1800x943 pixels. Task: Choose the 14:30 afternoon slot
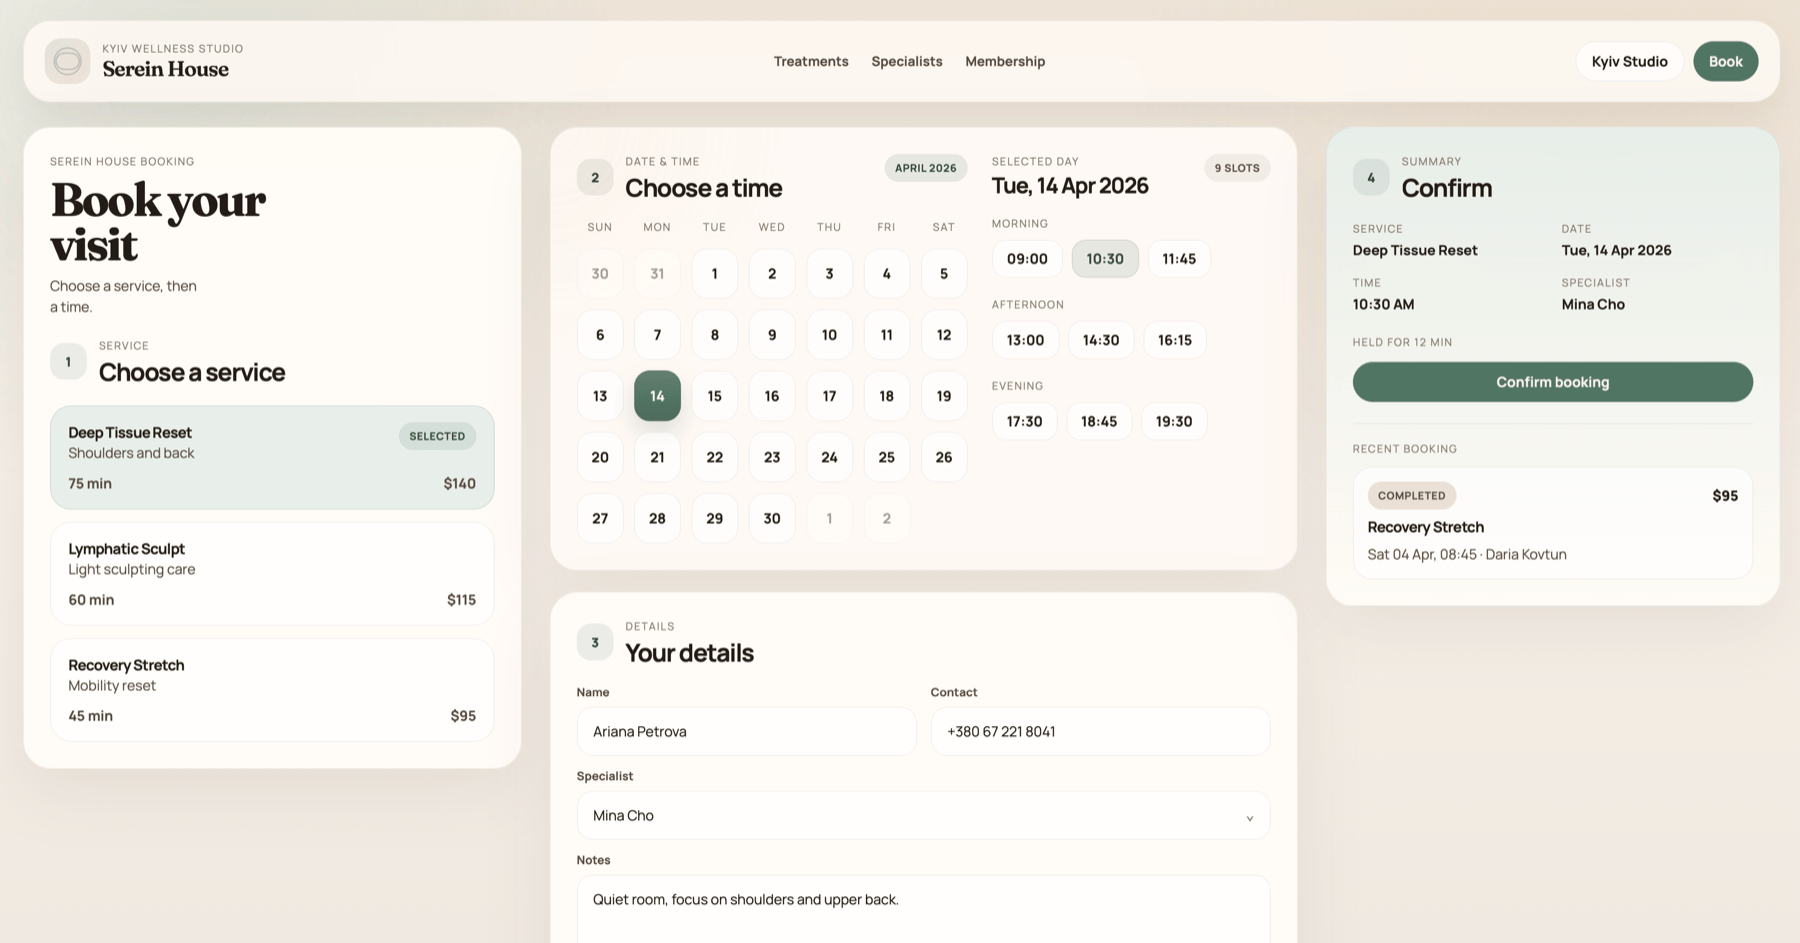[1101, 340]
